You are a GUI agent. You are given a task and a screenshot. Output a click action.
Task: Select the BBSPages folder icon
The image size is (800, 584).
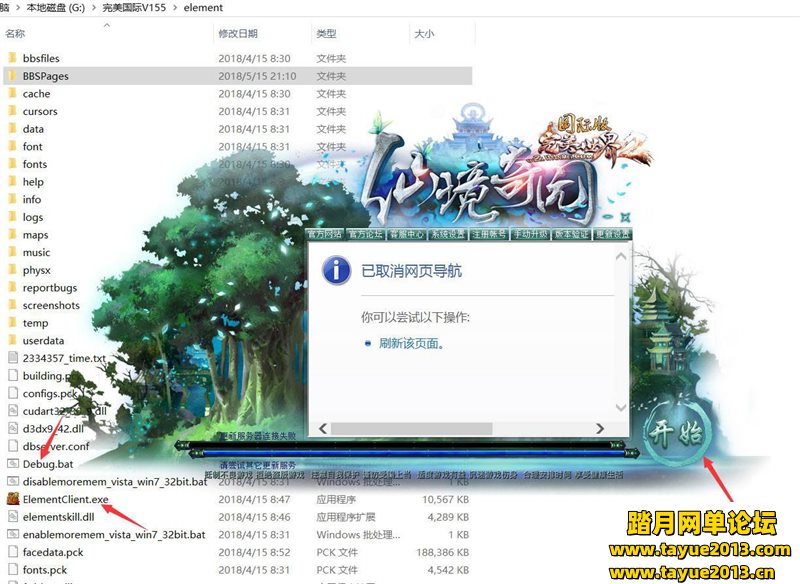click(x=13, y=75)
